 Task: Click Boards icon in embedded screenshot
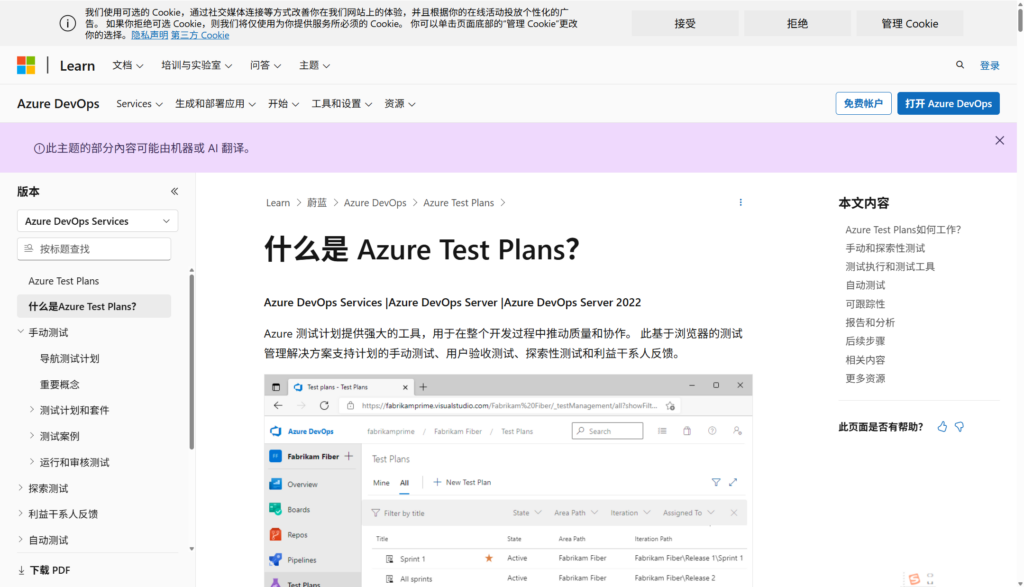click(x=276, y=509)
